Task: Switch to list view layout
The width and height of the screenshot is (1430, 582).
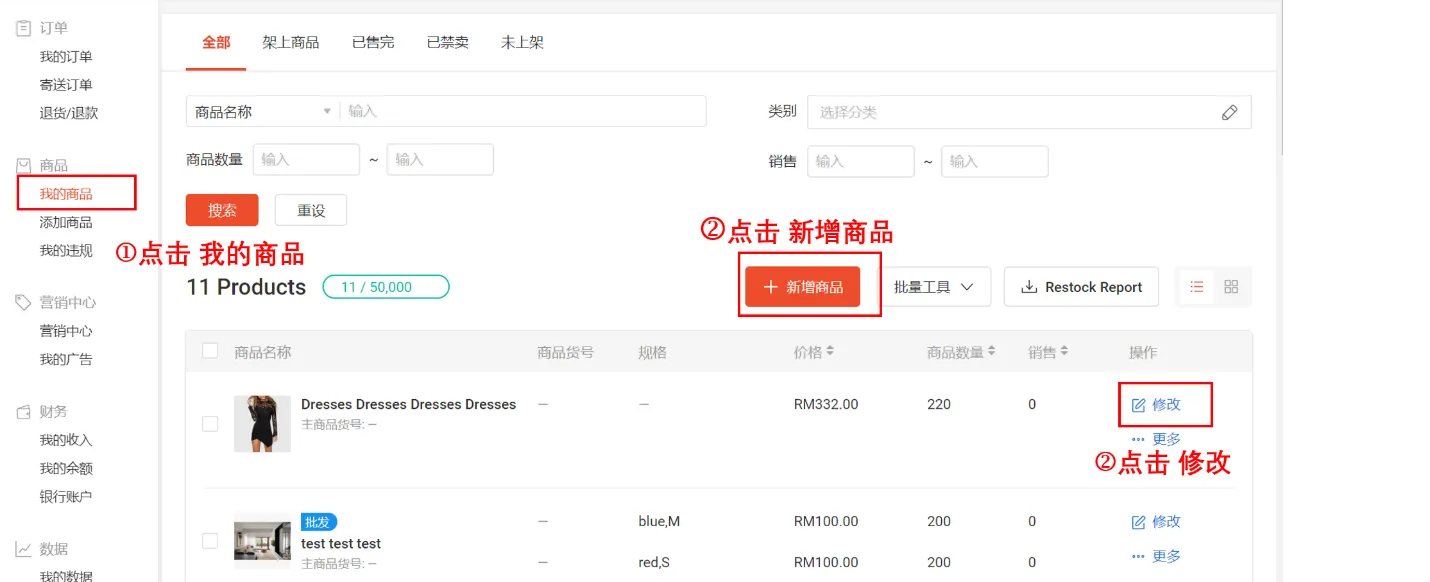Action: [x=1196, y=286]
